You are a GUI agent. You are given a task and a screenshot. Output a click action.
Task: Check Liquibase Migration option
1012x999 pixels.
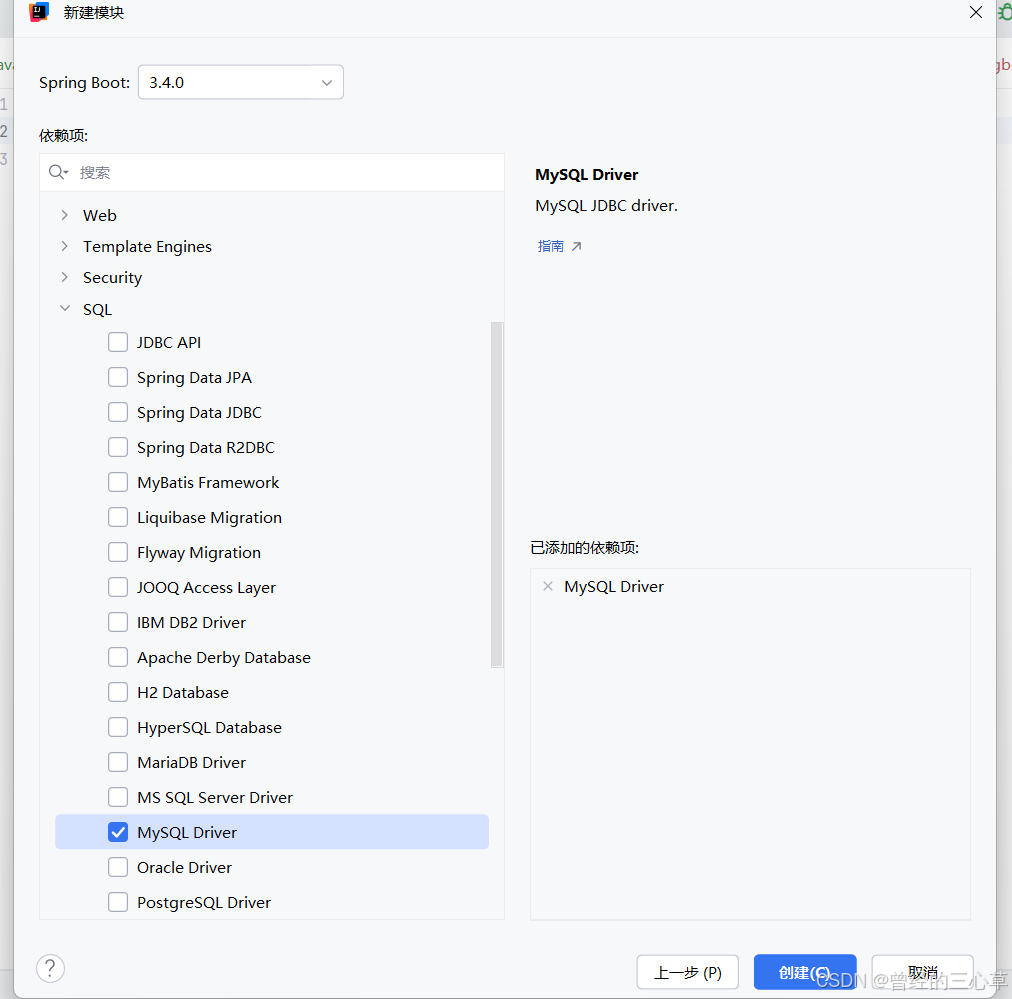[118, 517]
